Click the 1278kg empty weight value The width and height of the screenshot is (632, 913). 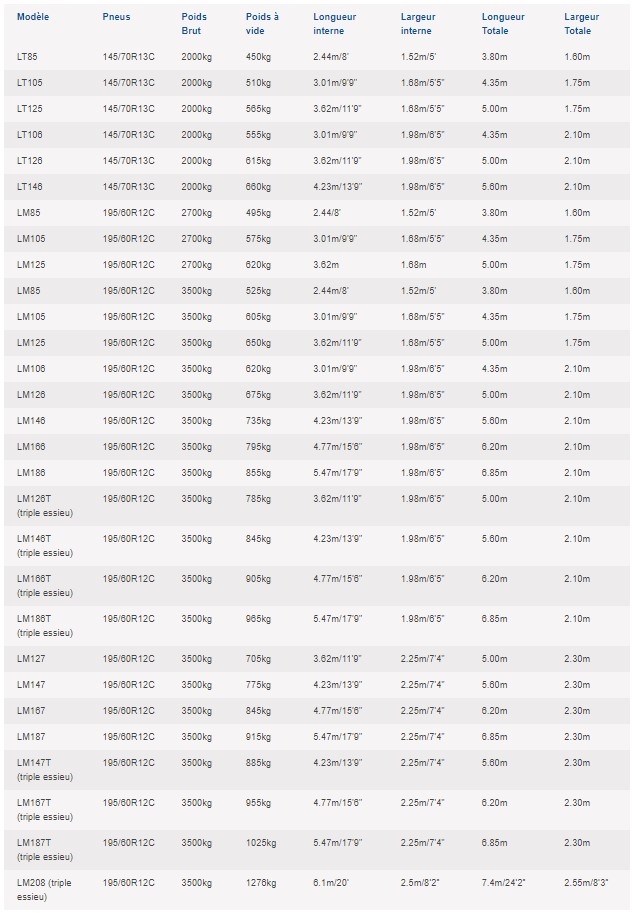(261, 883)
